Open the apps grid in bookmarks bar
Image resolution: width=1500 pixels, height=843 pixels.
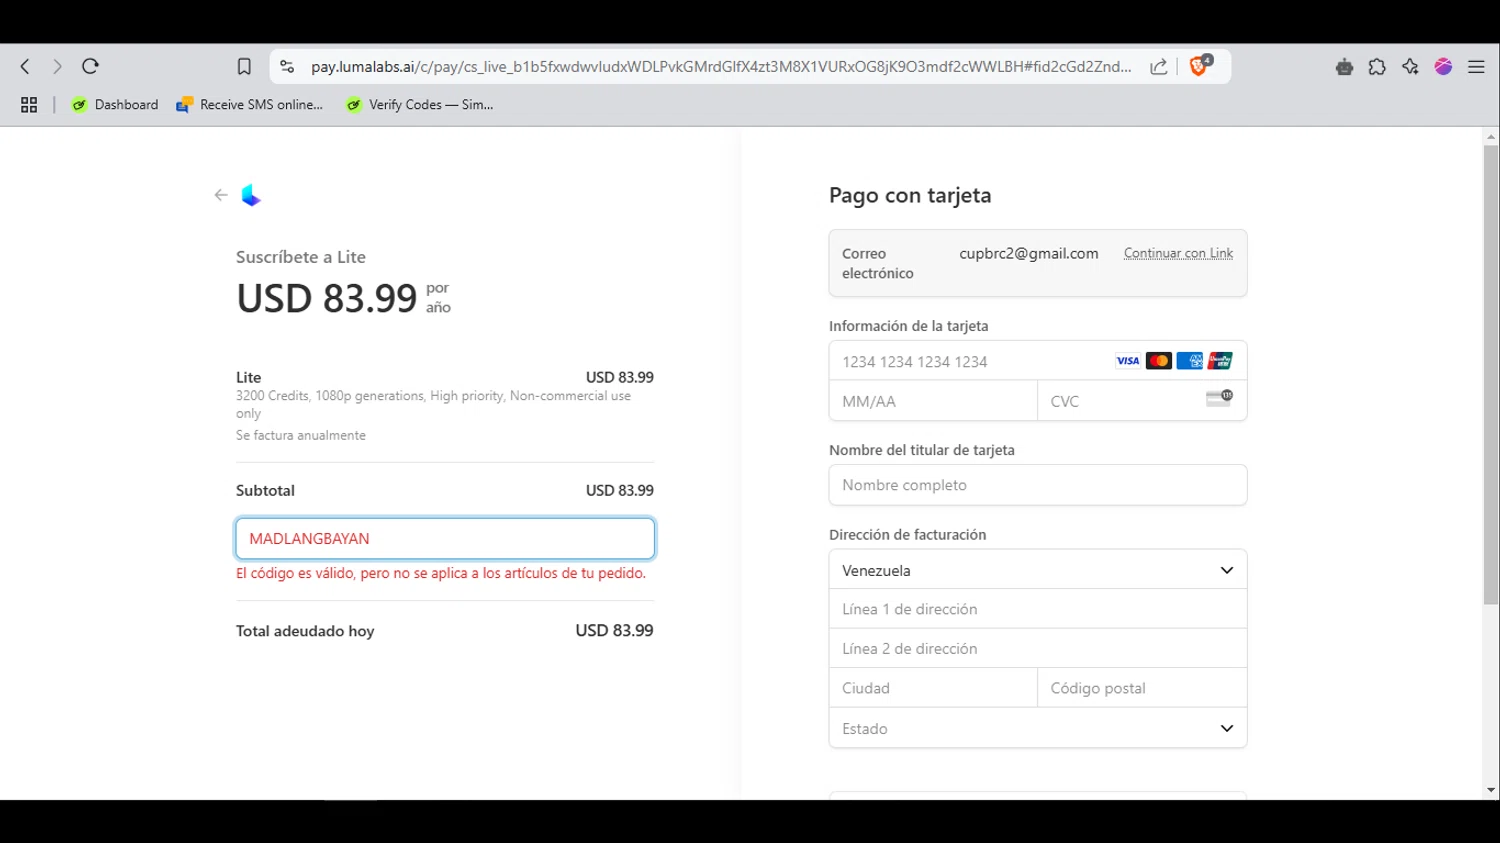click(29, 105)
